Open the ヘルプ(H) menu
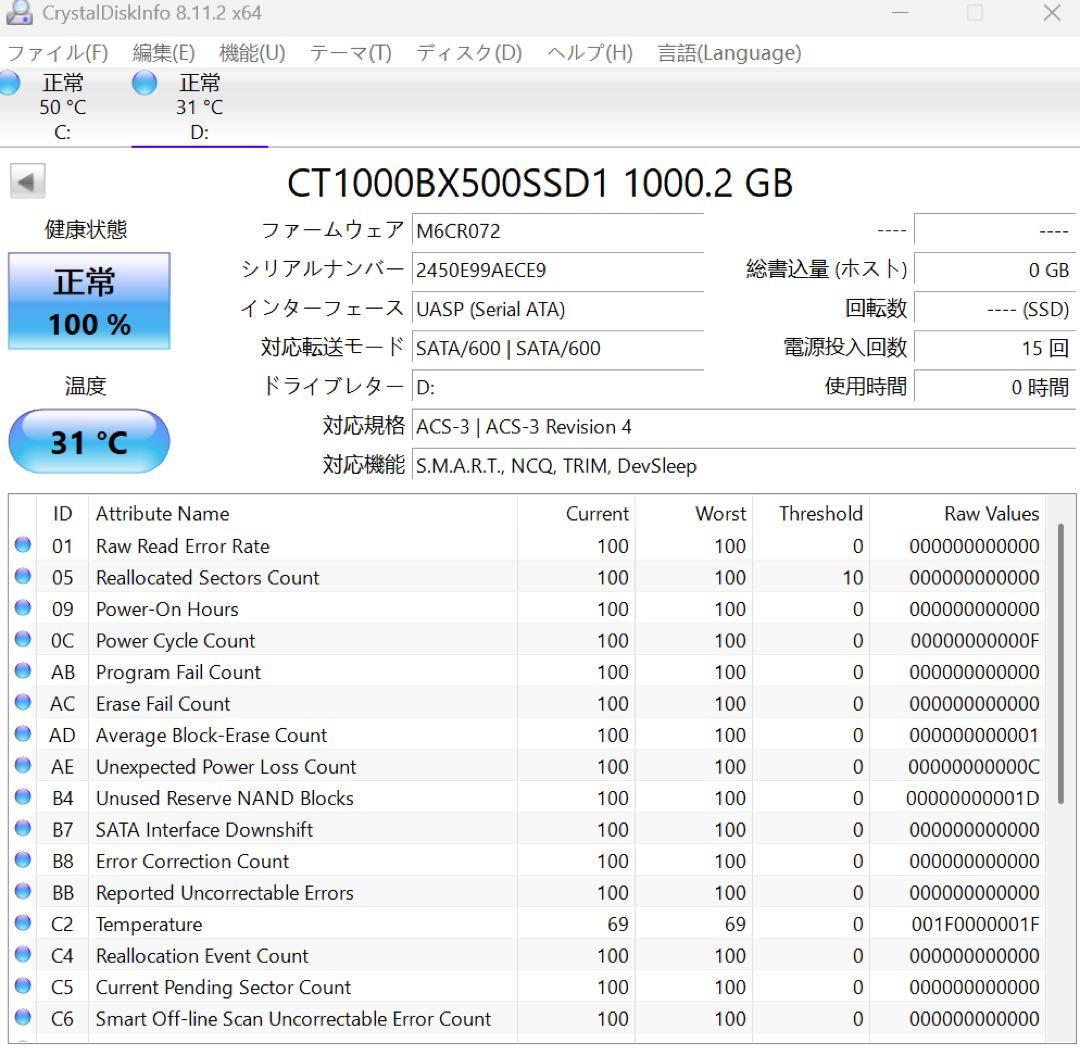 590,53
